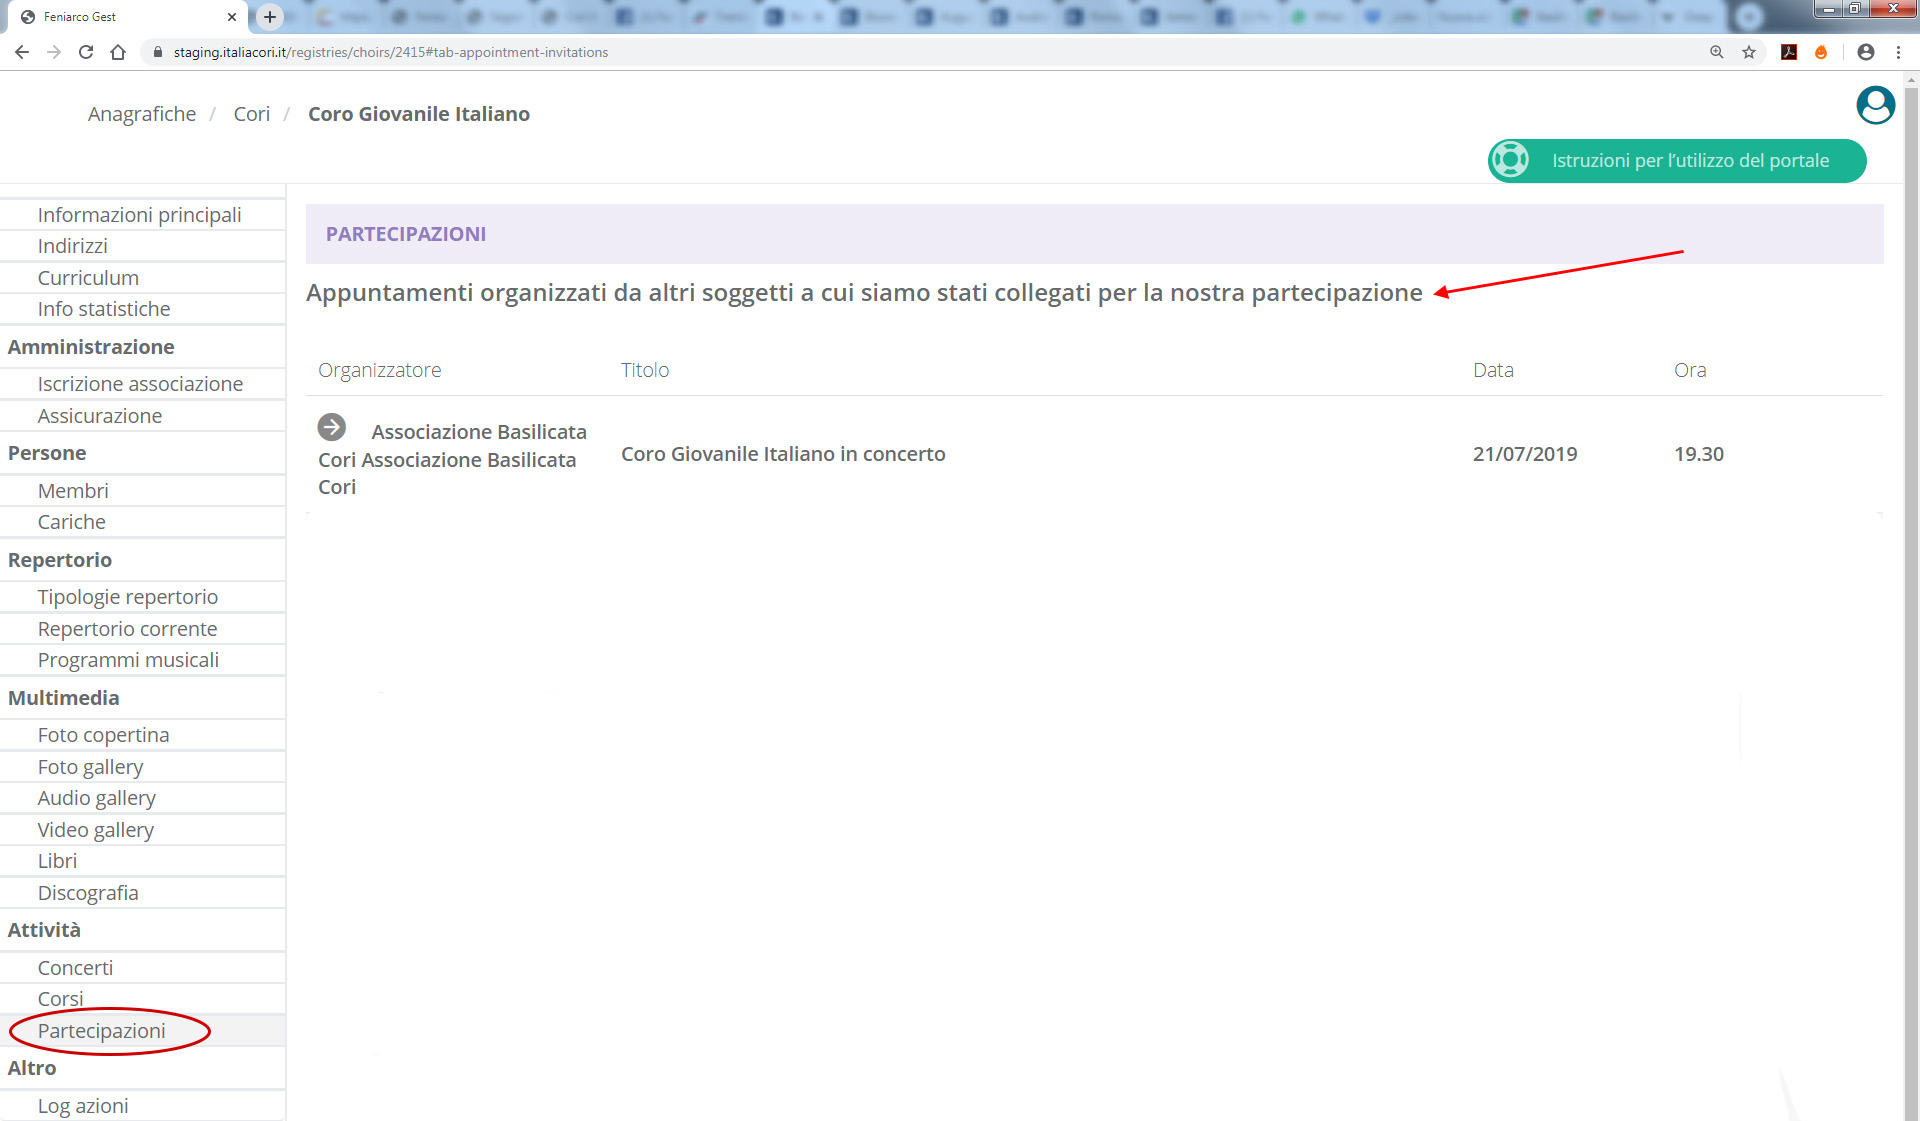This screenshot has height=1121, width=1920.
Task: Bookmark the page with the star icon
Action: click(x=1749, y=52)
